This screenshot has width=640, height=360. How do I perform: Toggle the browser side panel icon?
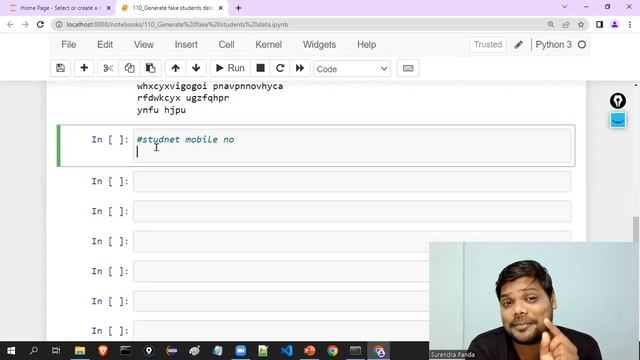[599, 24]
